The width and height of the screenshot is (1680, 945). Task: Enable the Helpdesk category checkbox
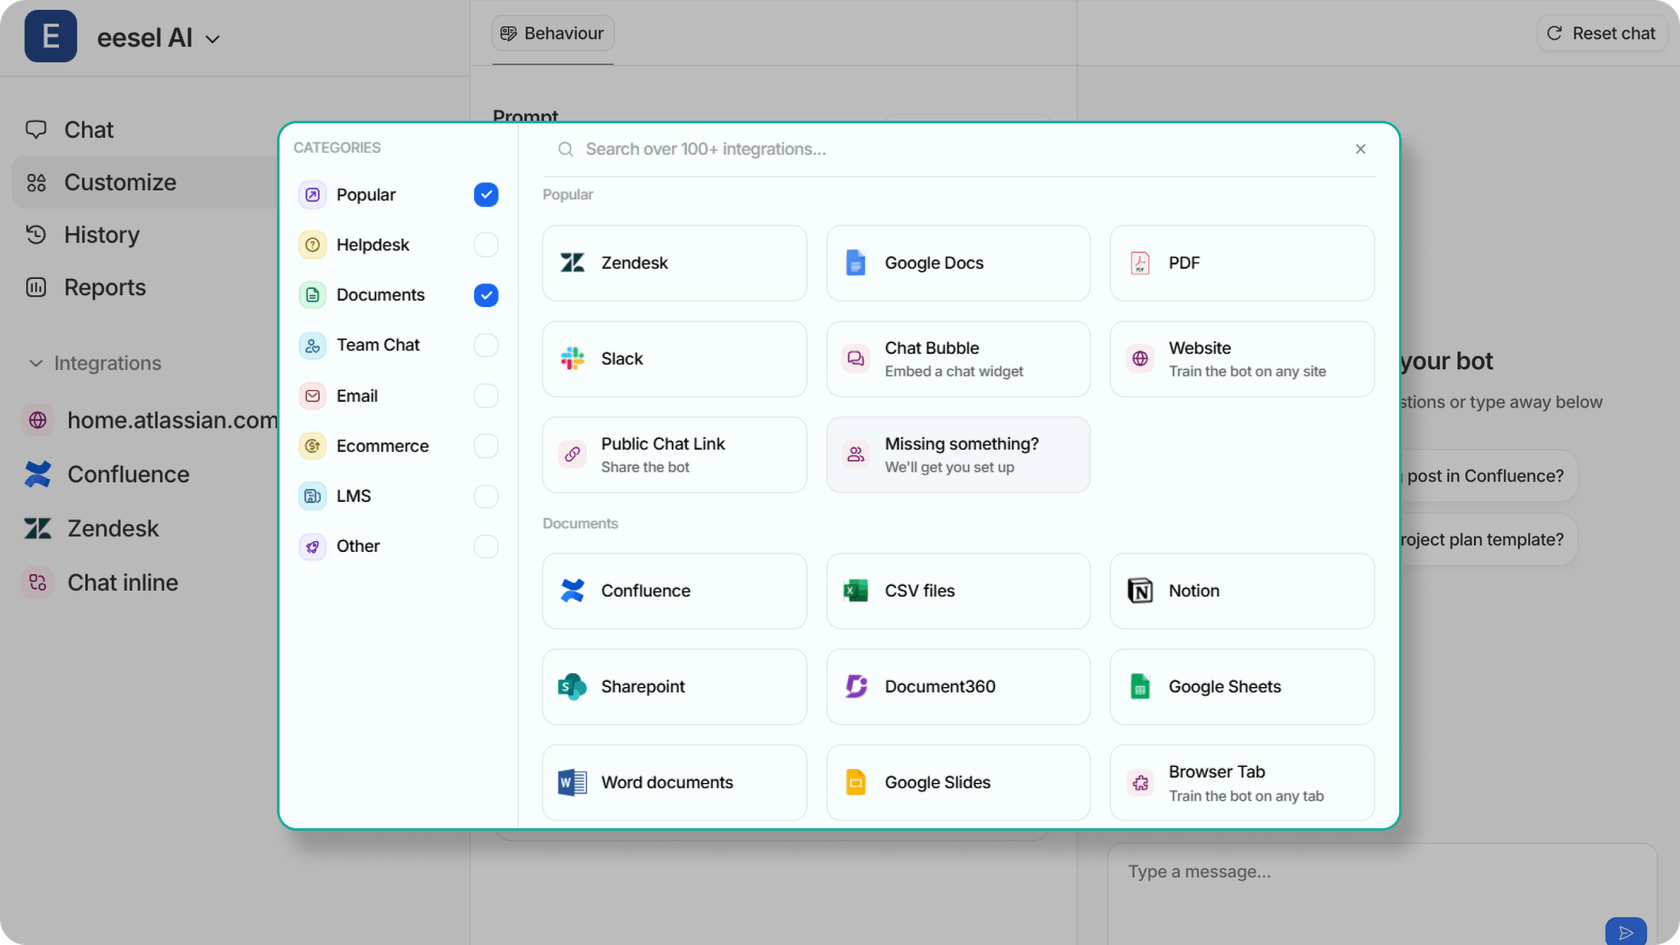pyautogui.click(x=486, y=245)
